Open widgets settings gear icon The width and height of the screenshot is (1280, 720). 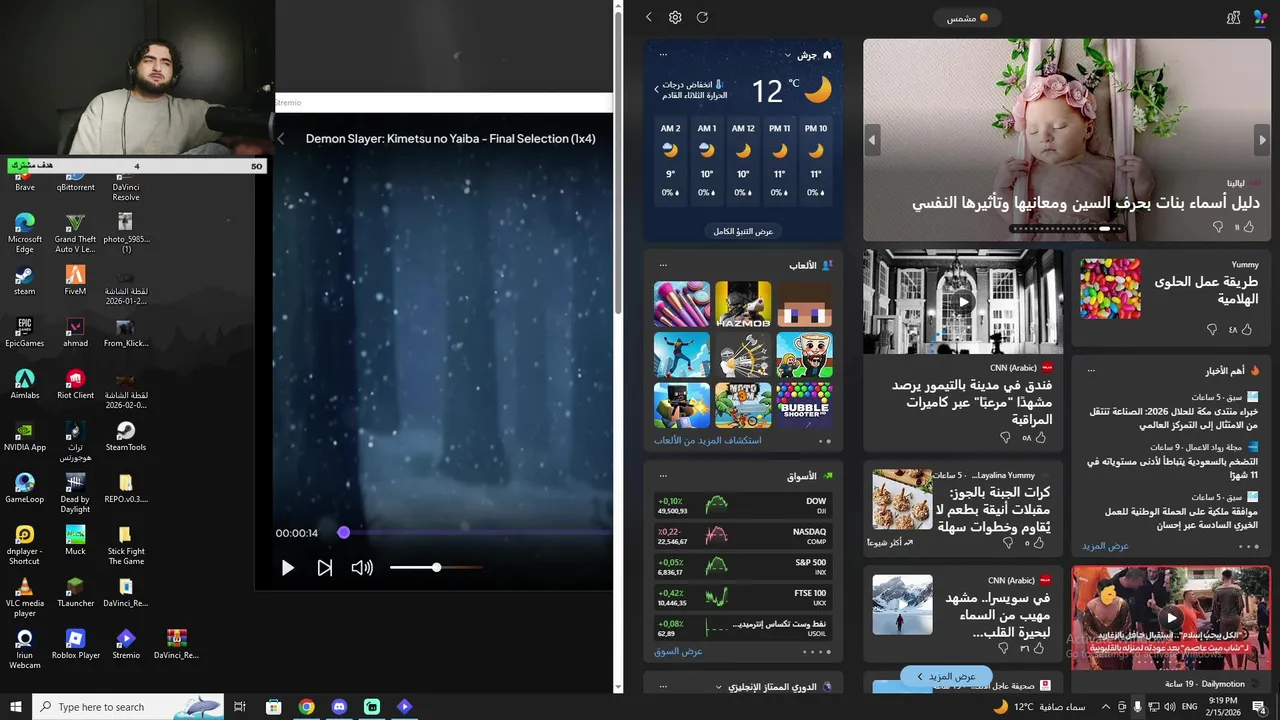tap(675, 18)
